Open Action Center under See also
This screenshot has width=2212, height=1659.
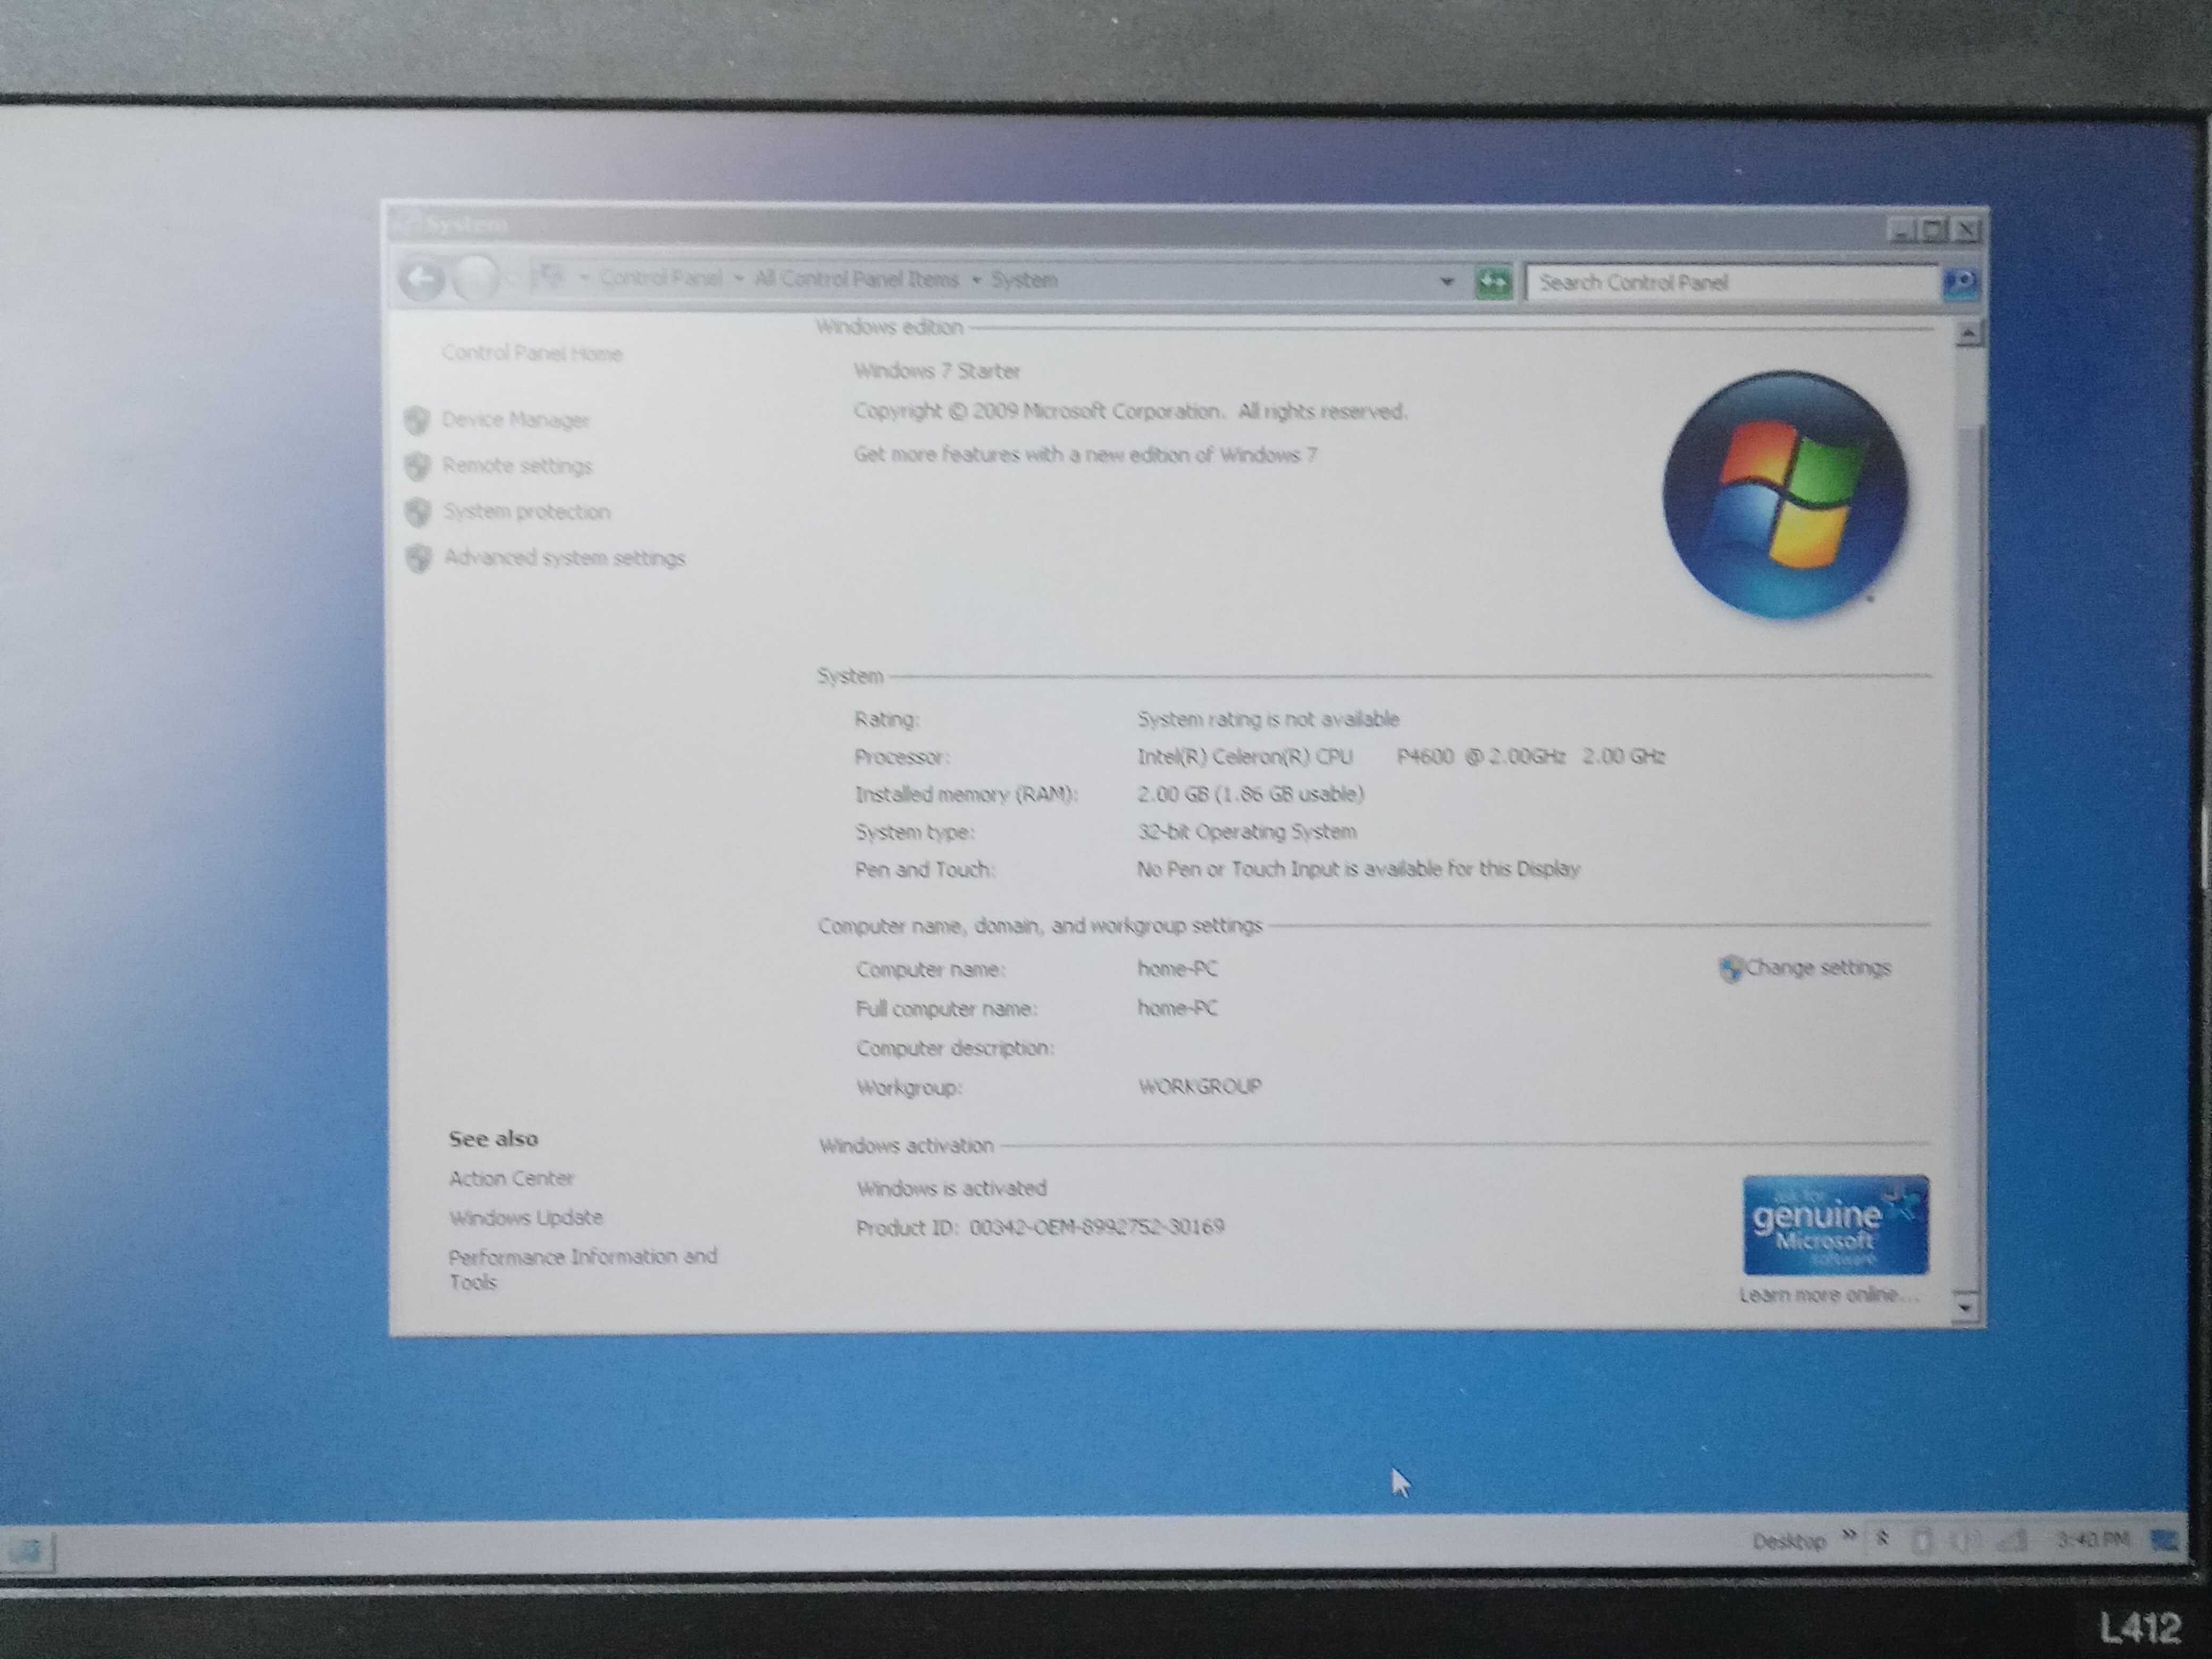tap(511, 1179)
